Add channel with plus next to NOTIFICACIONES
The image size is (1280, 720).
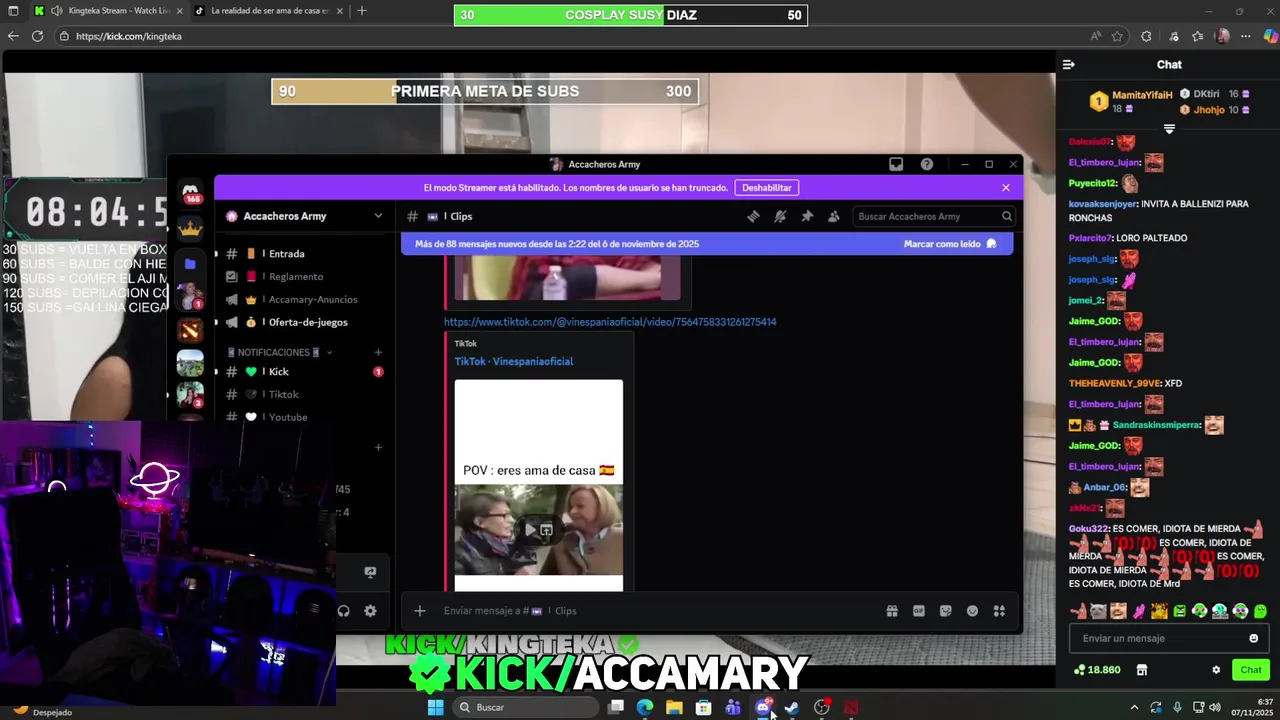tap(378, 353)
